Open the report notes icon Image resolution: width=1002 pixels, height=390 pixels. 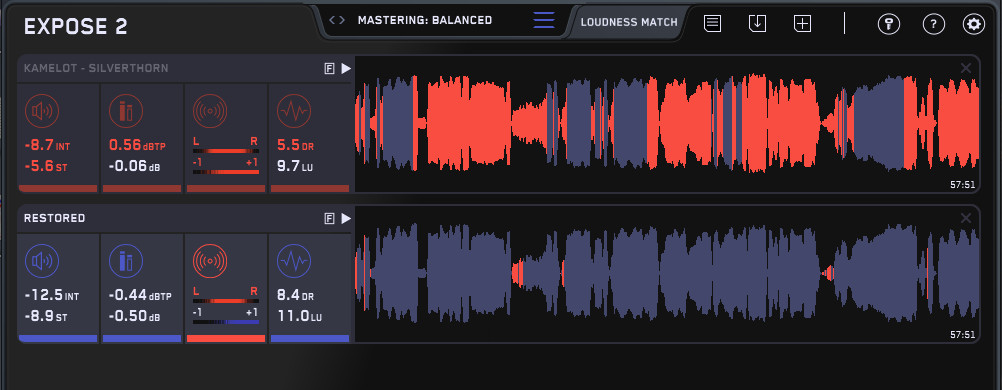(x=713, y=24)
